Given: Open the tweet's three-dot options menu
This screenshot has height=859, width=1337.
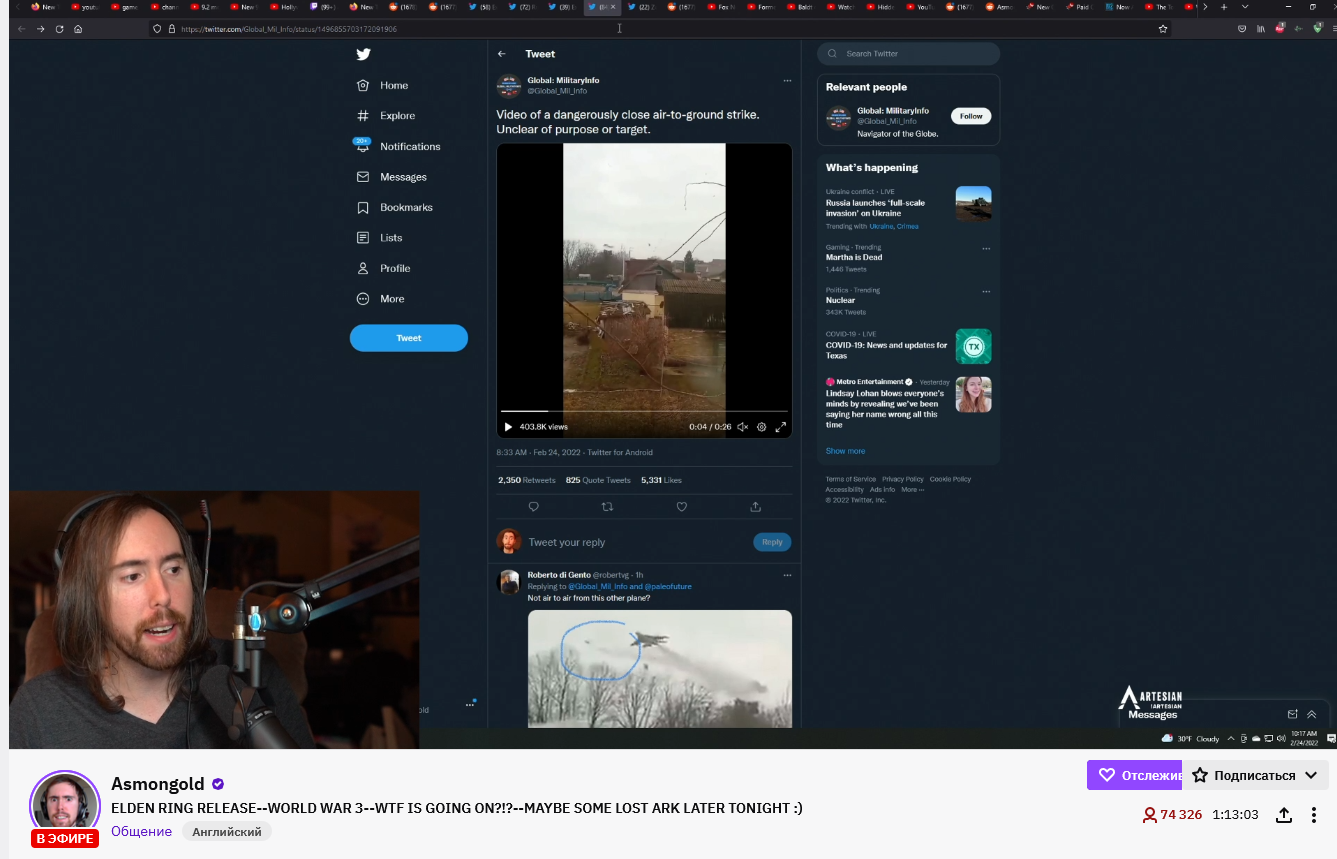Looking at the screenshot, I should pyautogui.click(x=787, y=80).
